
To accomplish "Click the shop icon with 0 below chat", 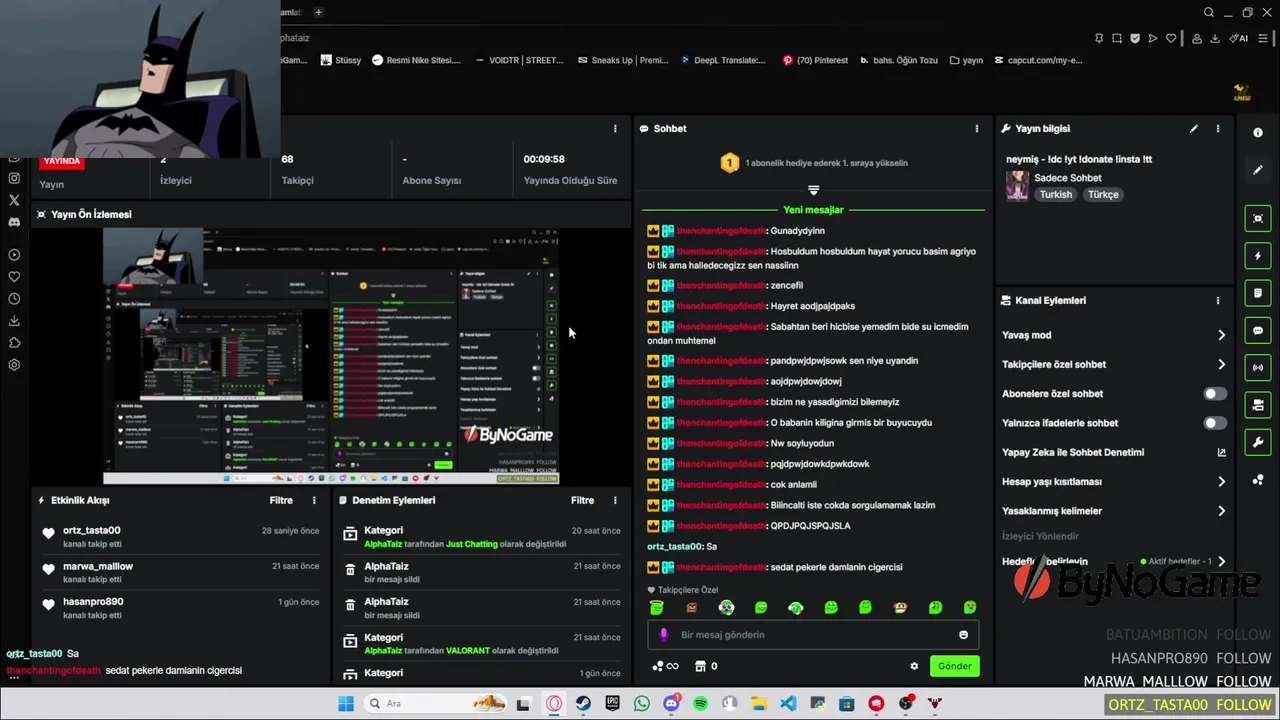I will point(706,666).
